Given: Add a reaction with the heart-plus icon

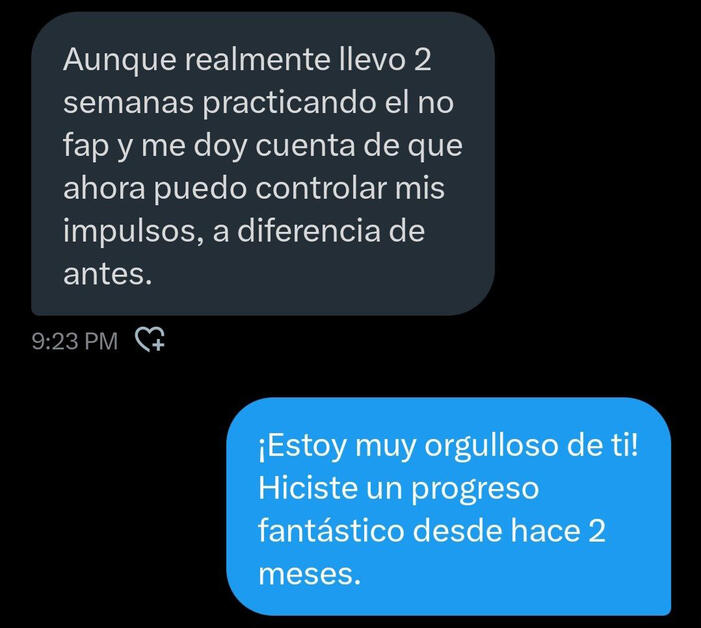Looking at the screenshot, I should point(150,338).
